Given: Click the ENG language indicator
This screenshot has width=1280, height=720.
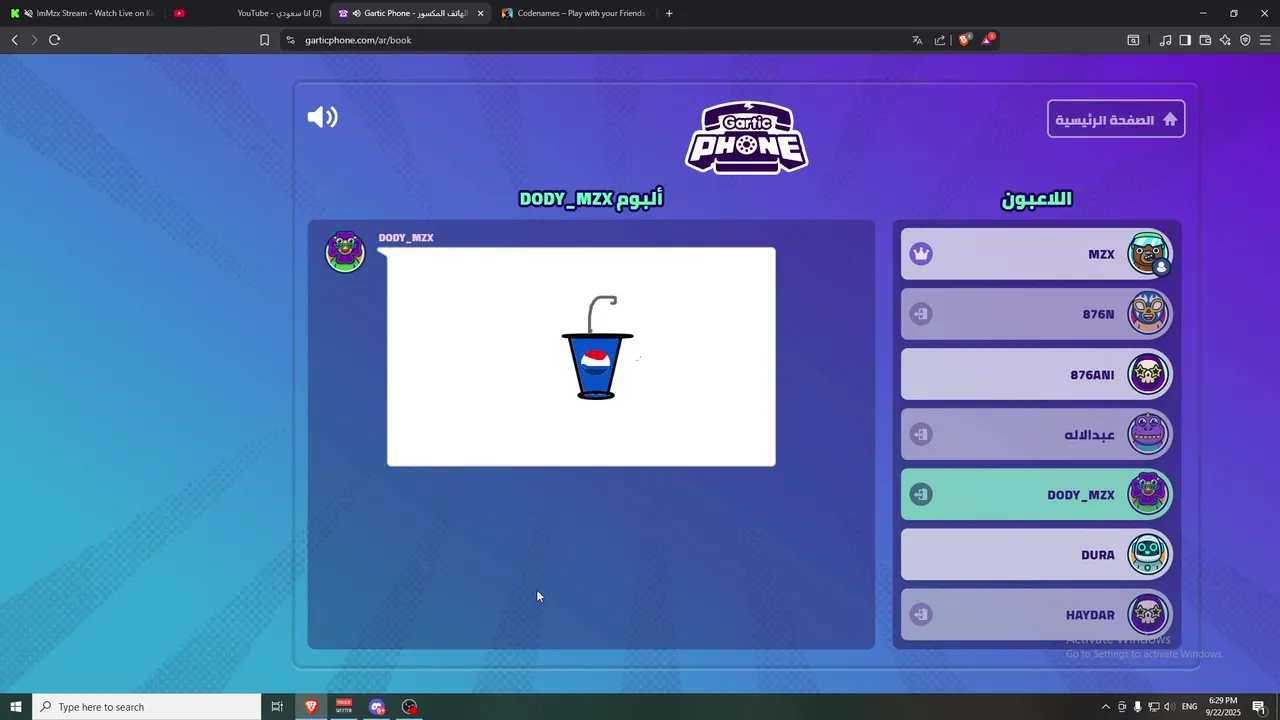Looking at the screenshot, I should [x=1188, y=707].
